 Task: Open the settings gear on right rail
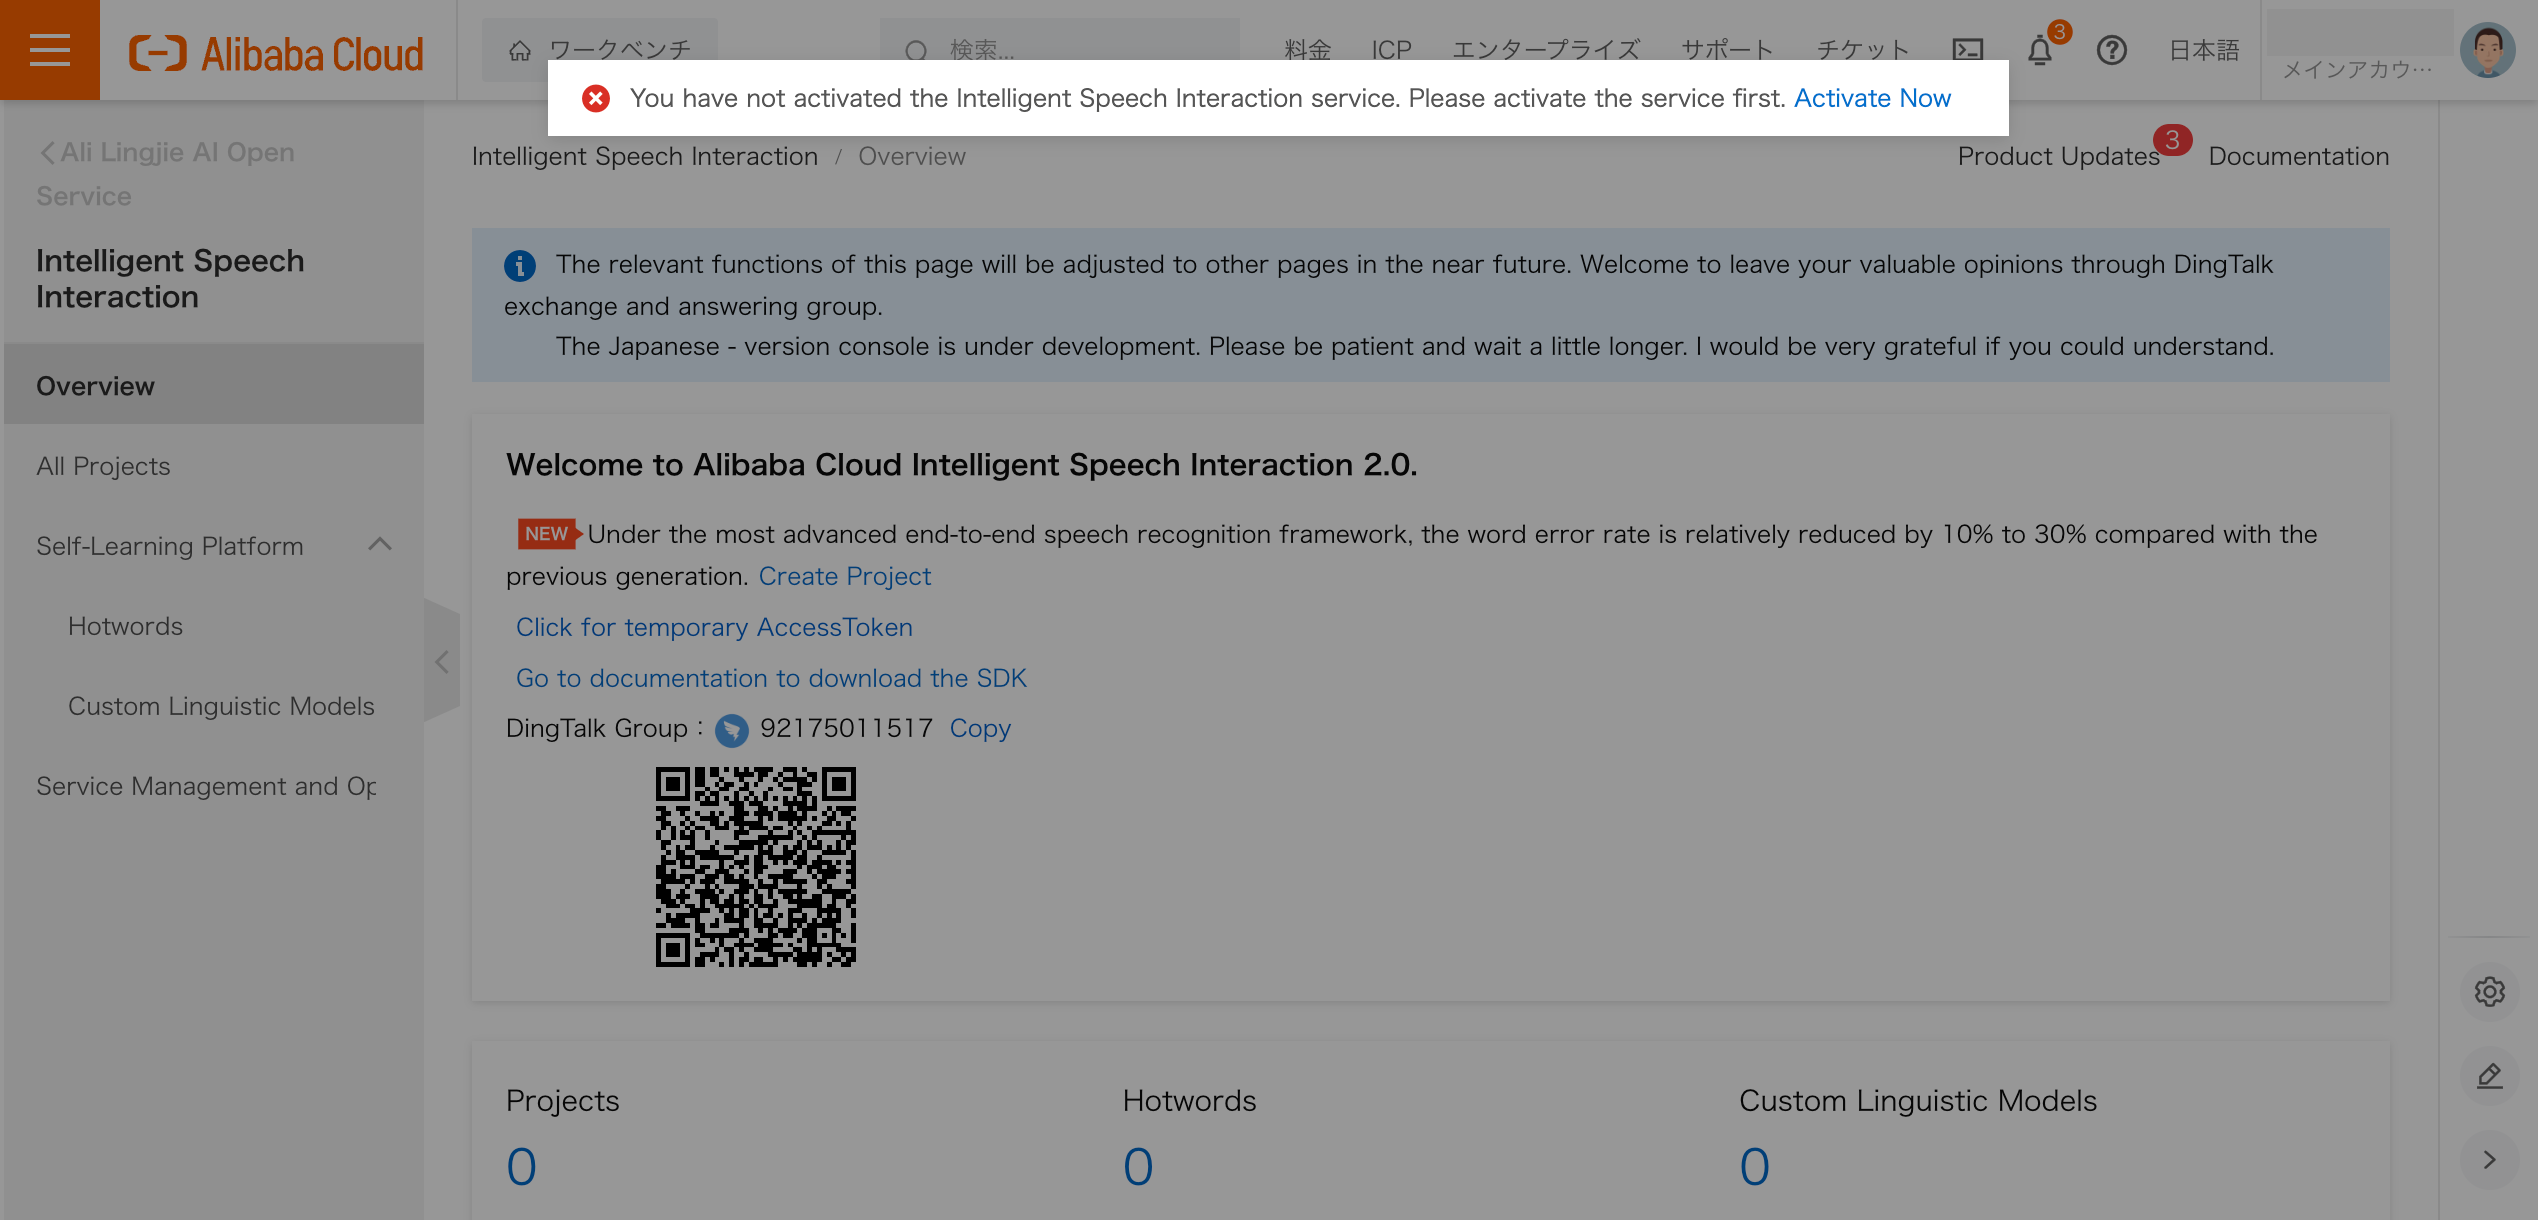pyautogui.click(x=2489, y=991)
